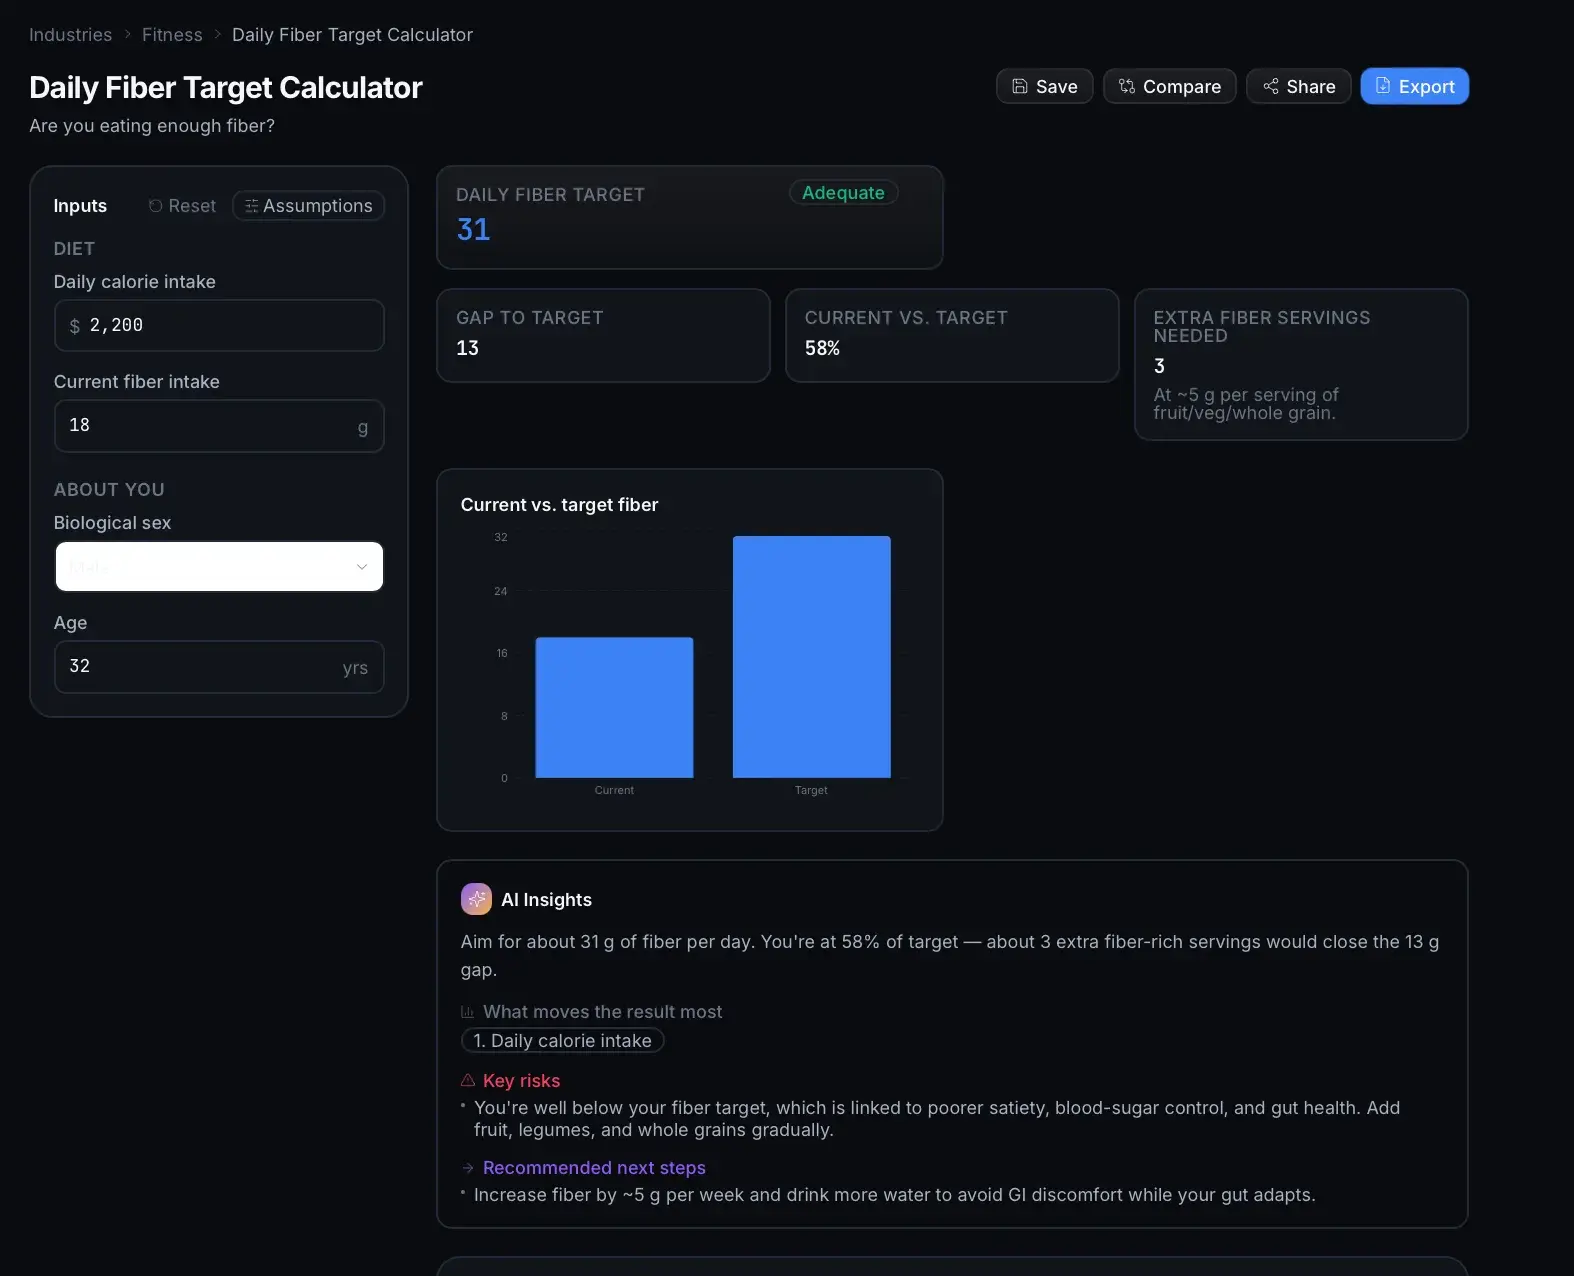Click the Daily calorie intake field
The height and width of the screenshot is (1276, 1574).
[x=219, y=325]
